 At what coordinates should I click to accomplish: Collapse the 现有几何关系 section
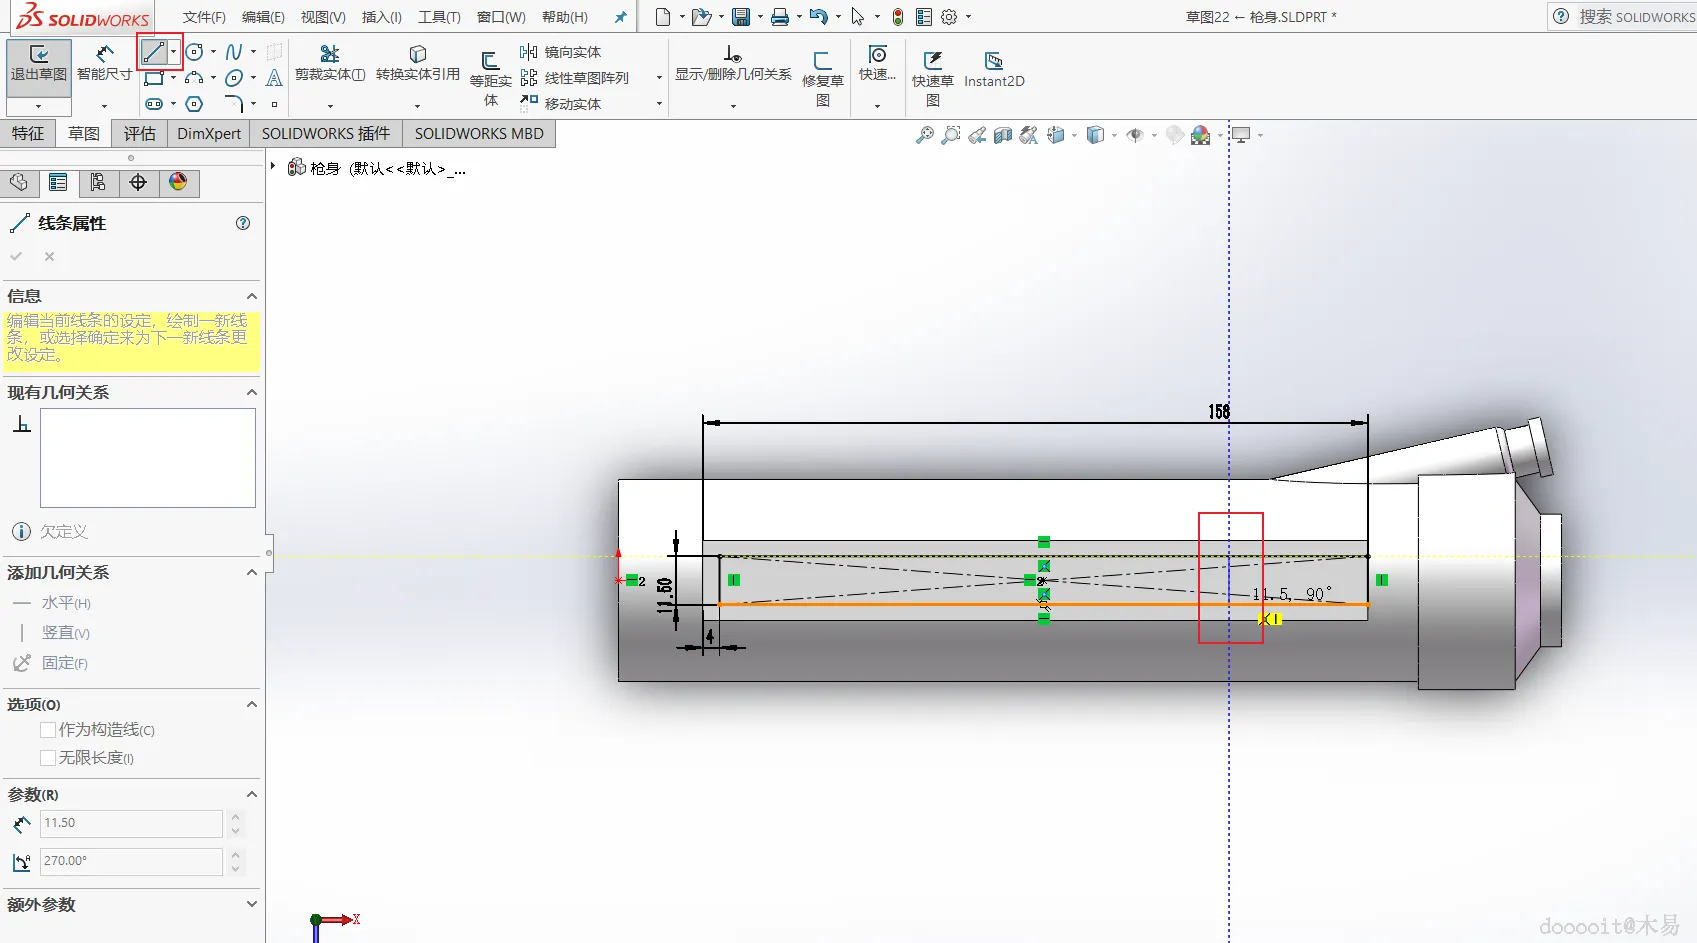[252, 393]
